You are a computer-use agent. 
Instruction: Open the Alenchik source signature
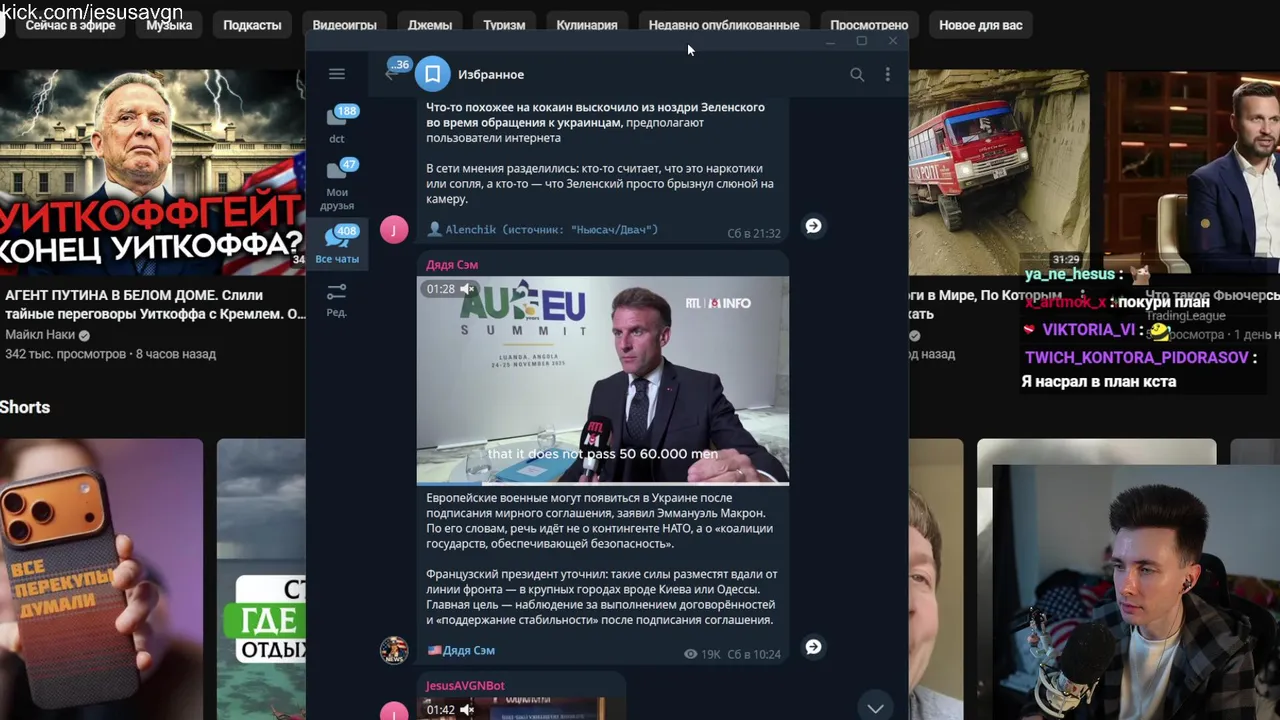543,230
